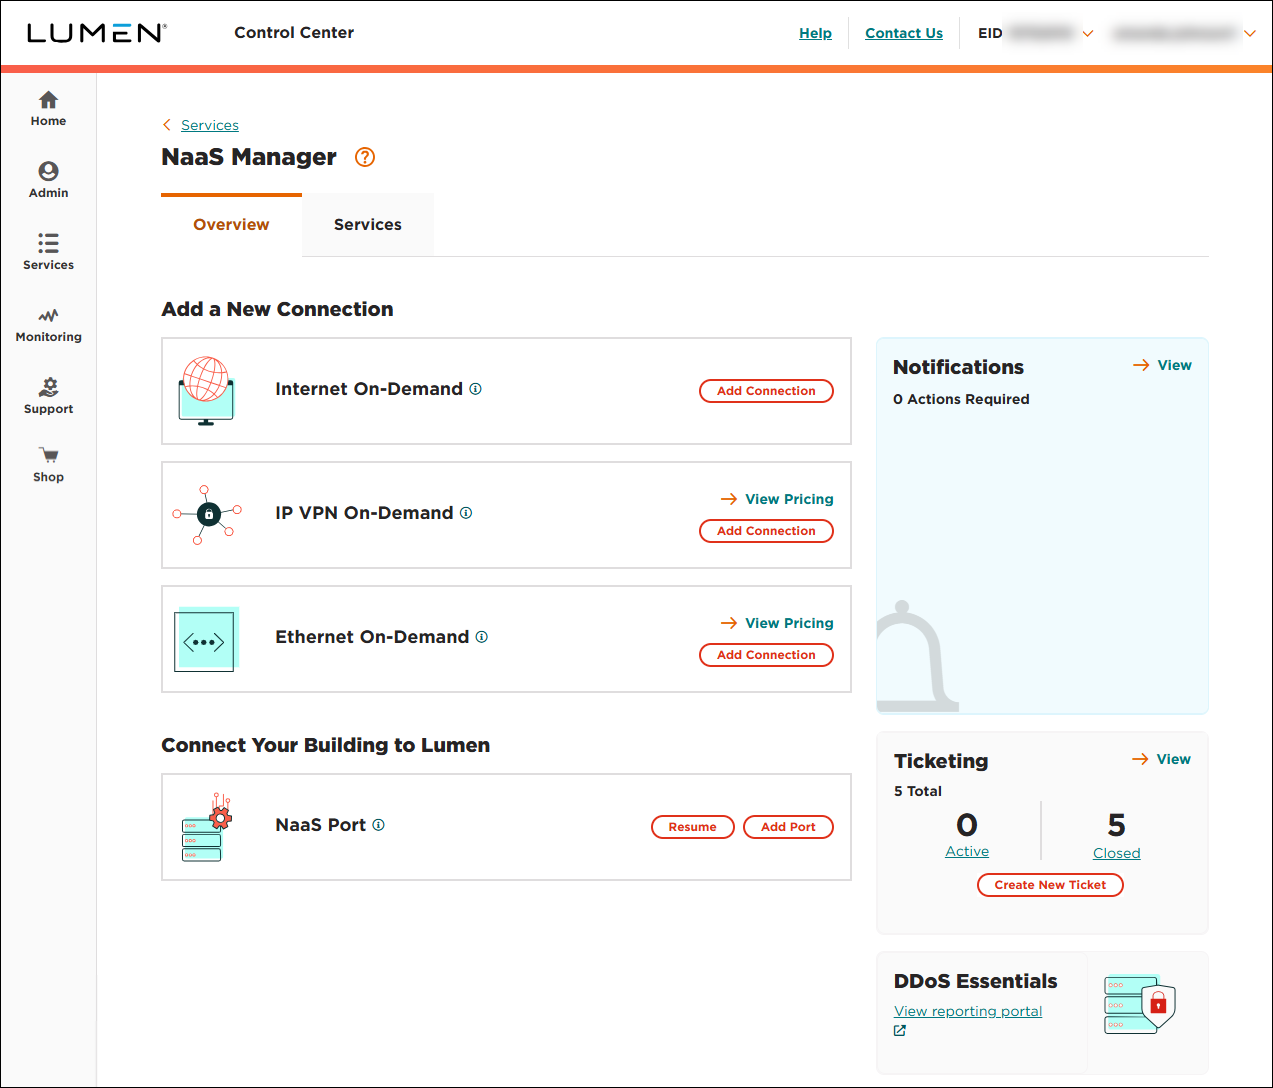The height and width of the screenshot is (1088, 1273).
Task: Show info for Internet On-Demand
Action: (x=476, y=389)
